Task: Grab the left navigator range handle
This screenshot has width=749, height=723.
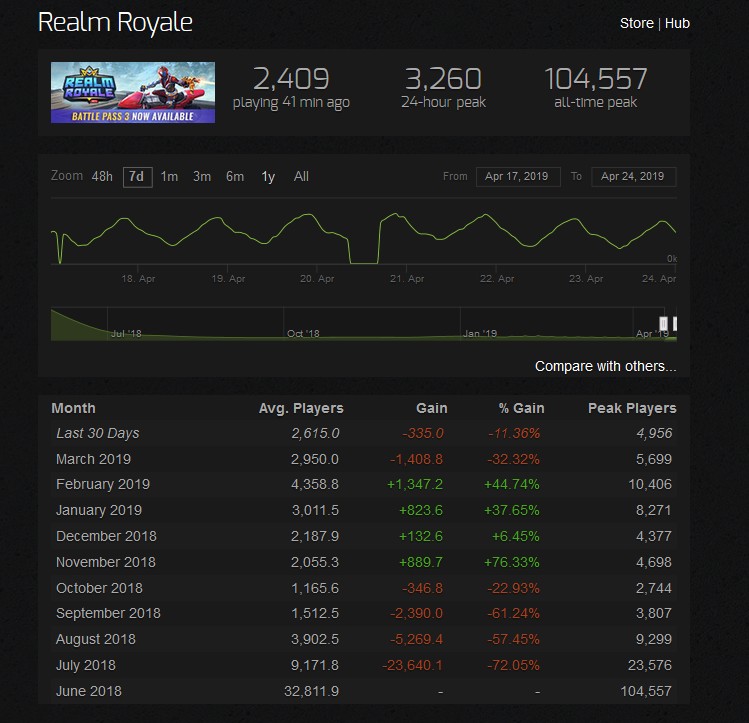Action: pyautogui.click(x=663, y=323)
